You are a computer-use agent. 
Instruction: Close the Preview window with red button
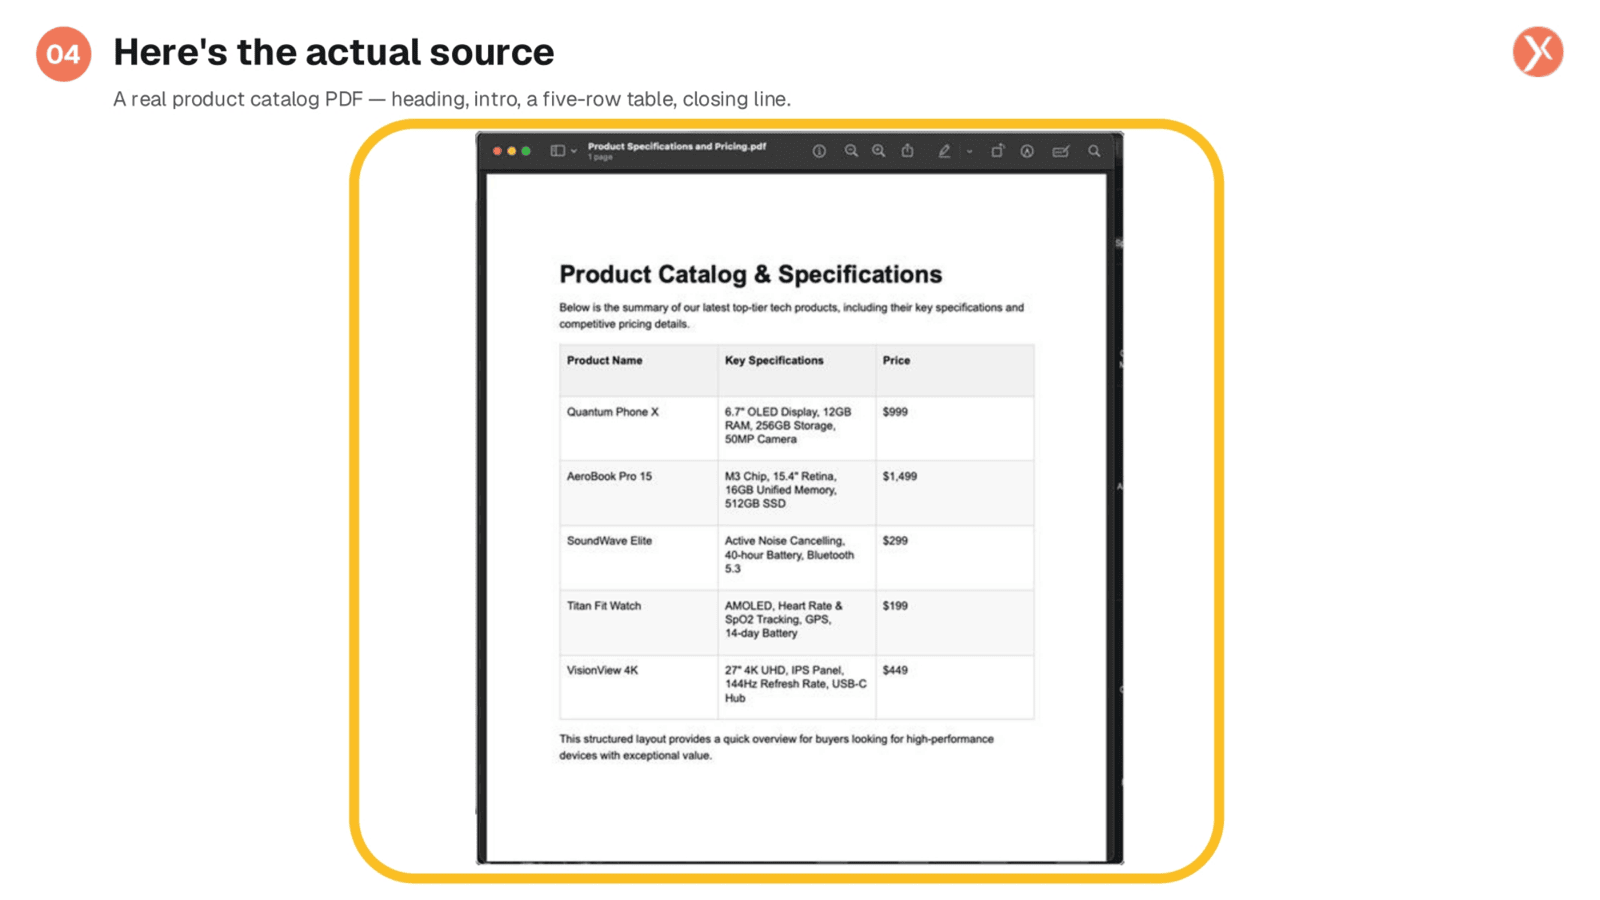[x=497, y=151]
